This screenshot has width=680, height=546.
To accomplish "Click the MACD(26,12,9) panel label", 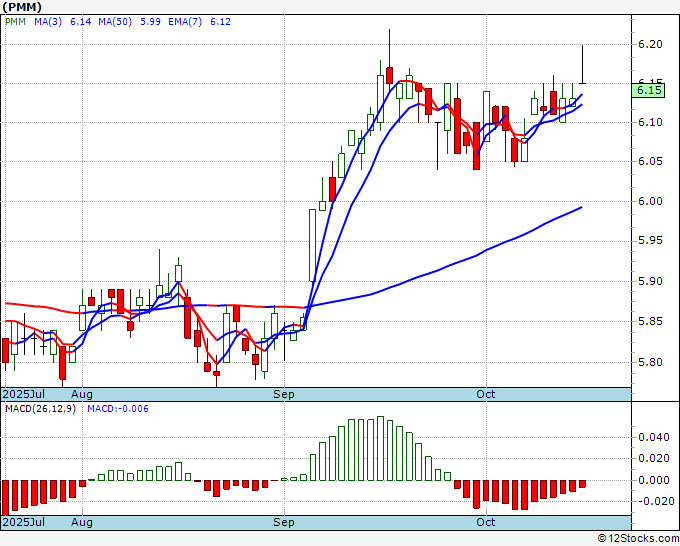I will [40, 409].
